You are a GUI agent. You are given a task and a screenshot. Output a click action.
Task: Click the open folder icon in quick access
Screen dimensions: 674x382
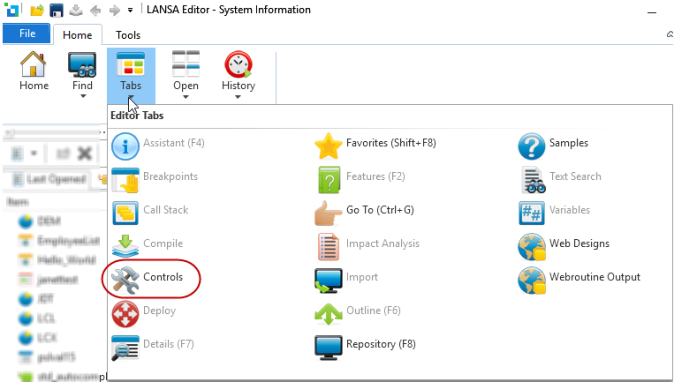(x=37, y=10)
